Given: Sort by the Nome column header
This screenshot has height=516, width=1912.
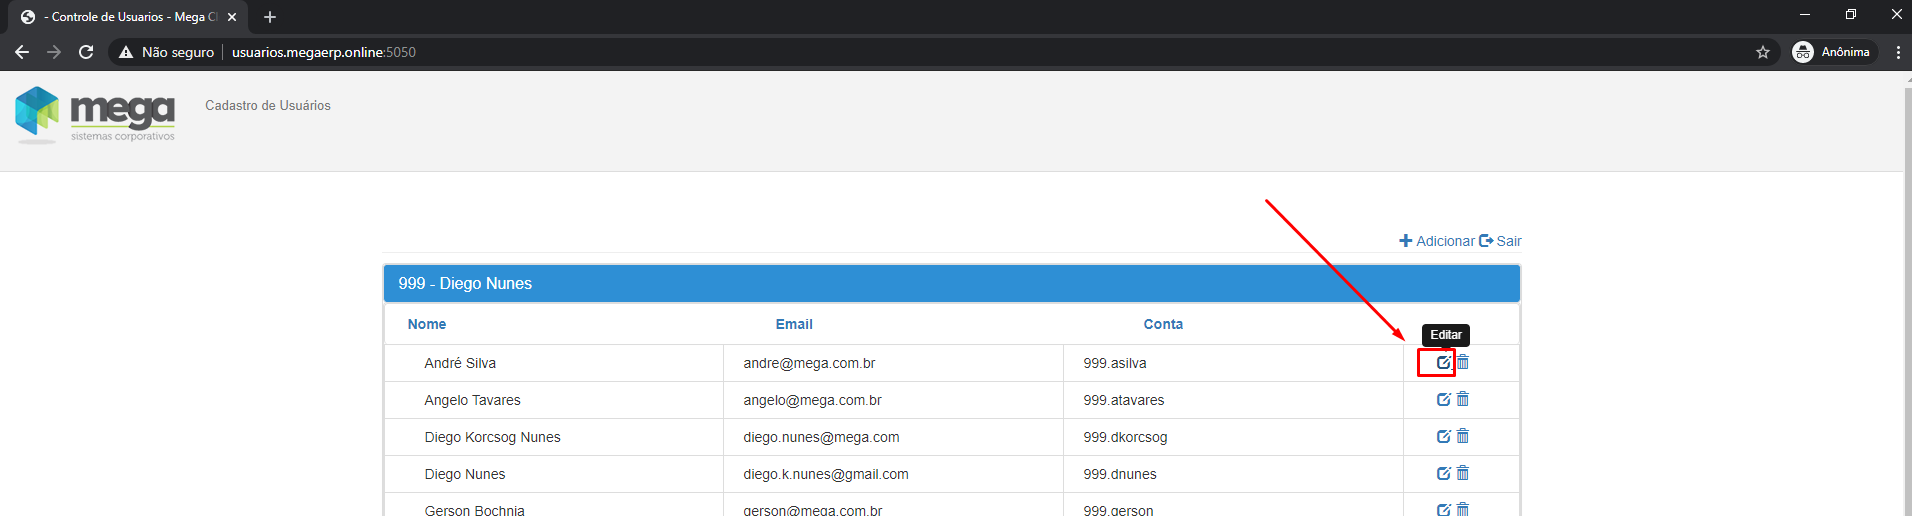Looking at the screenshot, I should click(427, 324).
